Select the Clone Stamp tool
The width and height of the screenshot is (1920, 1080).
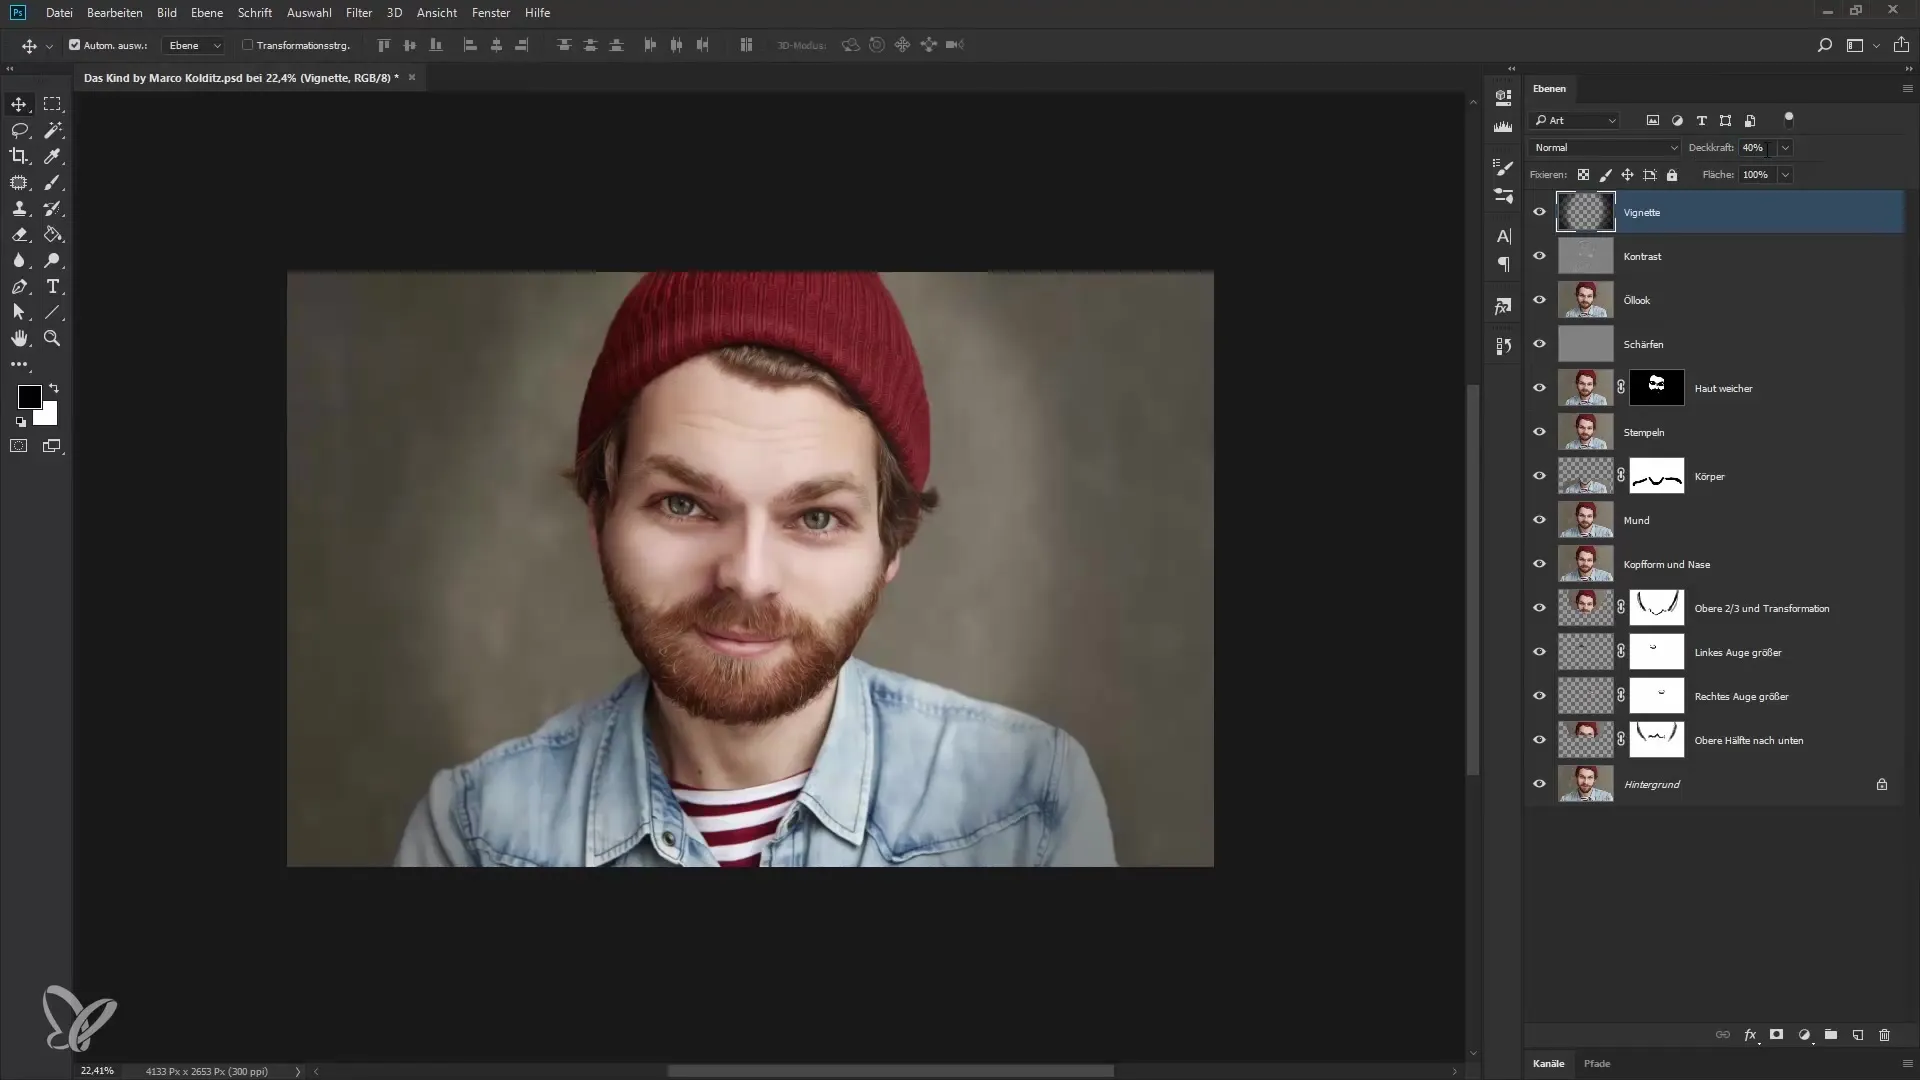pos(19,208)
